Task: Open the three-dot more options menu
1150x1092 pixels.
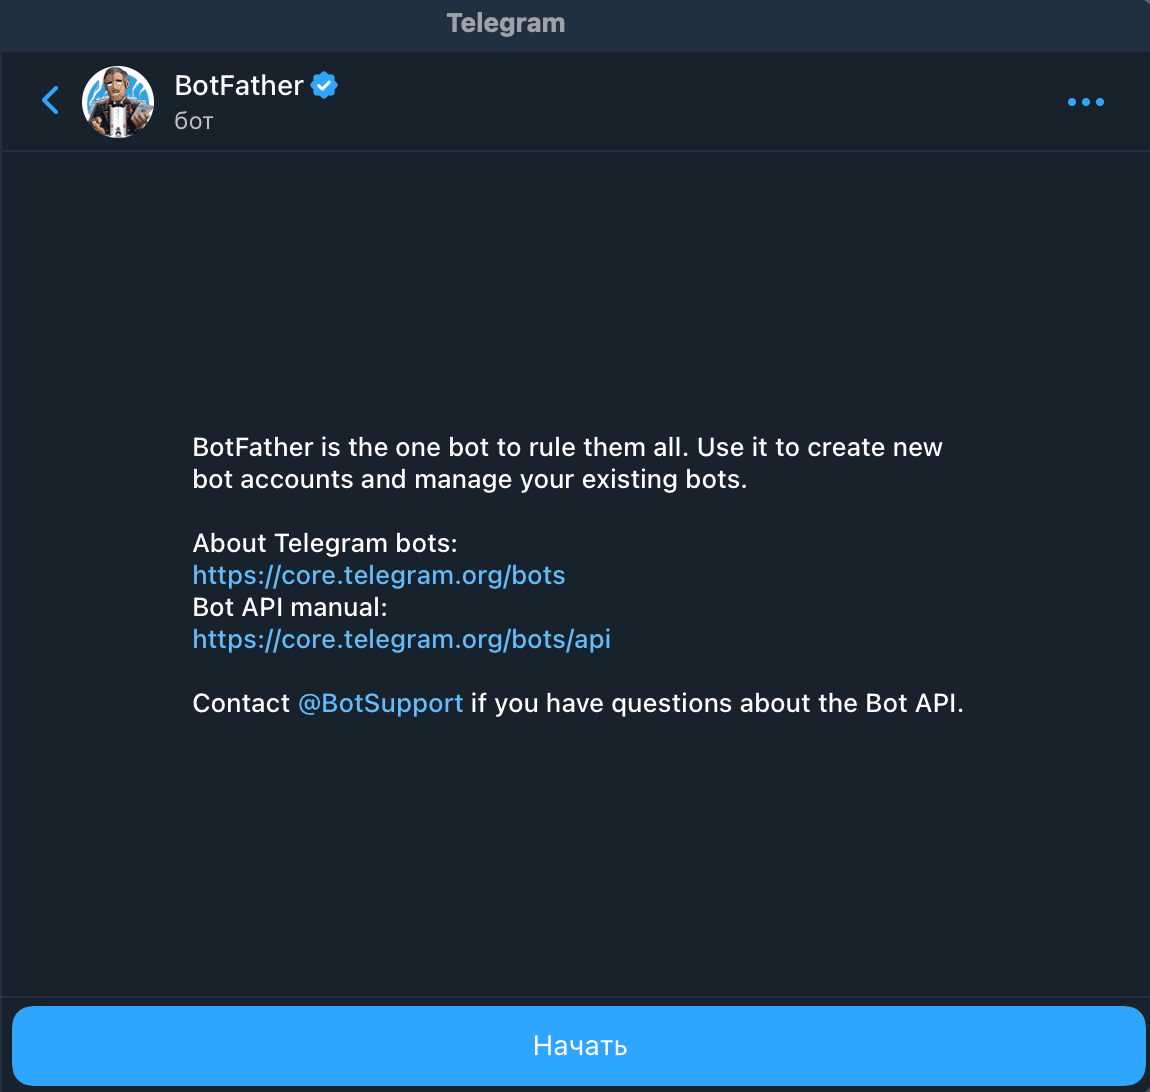Action: tap(1085, 102)
